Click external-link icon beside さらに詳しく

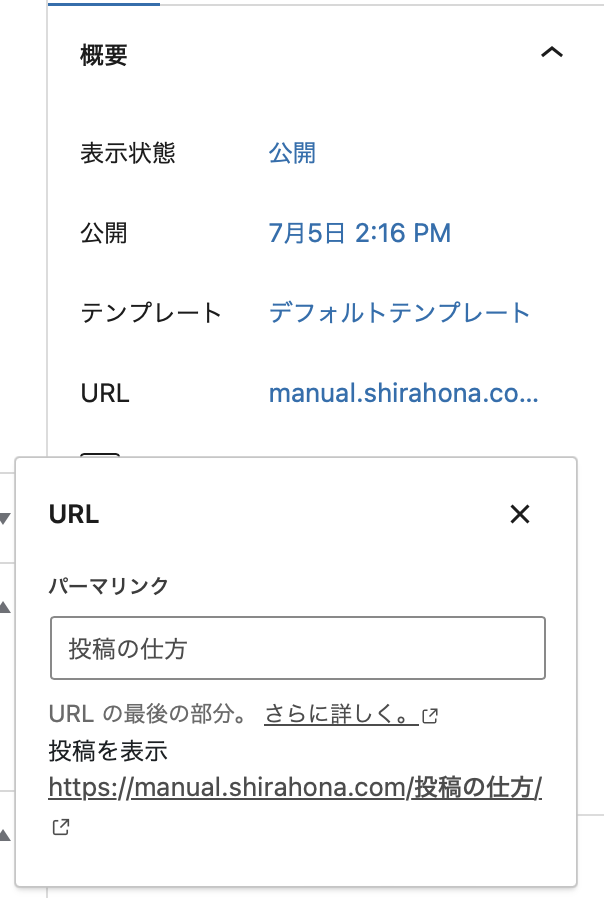[x=430, y=716]
